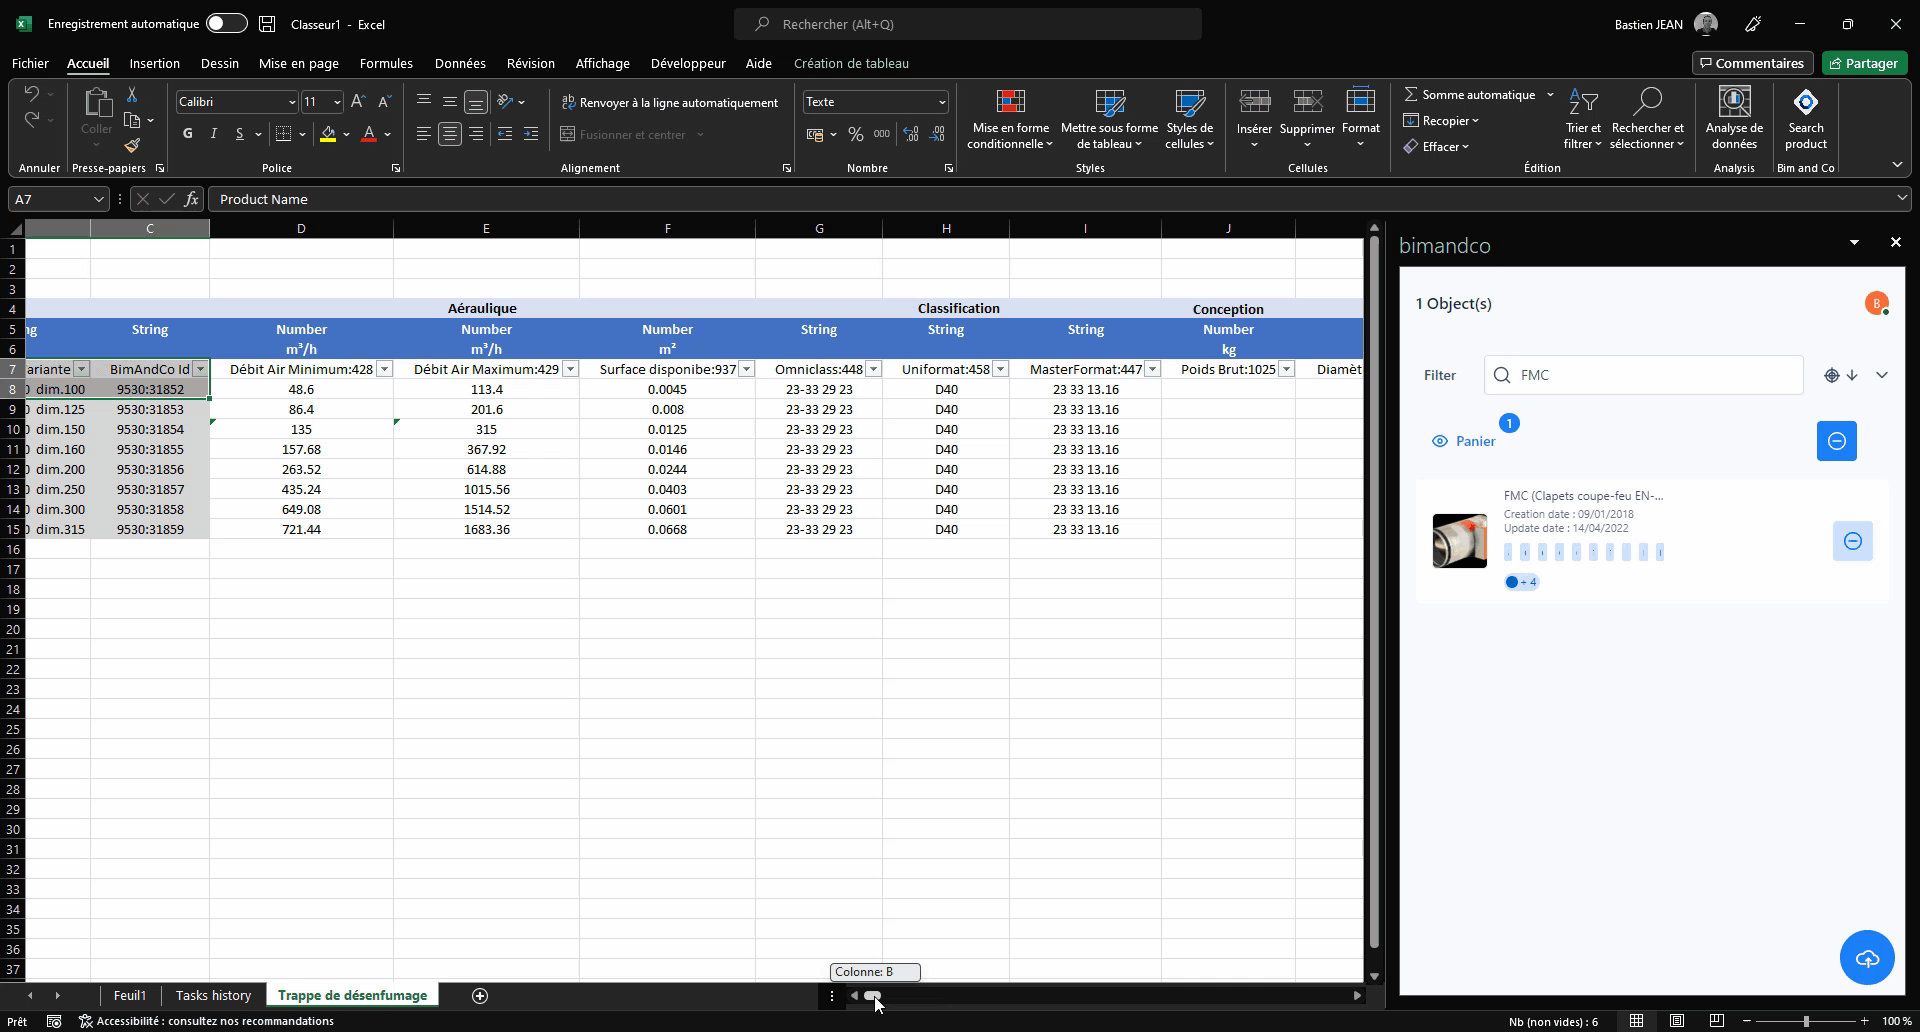Open the font size dropdown

(x=337, y=101)
